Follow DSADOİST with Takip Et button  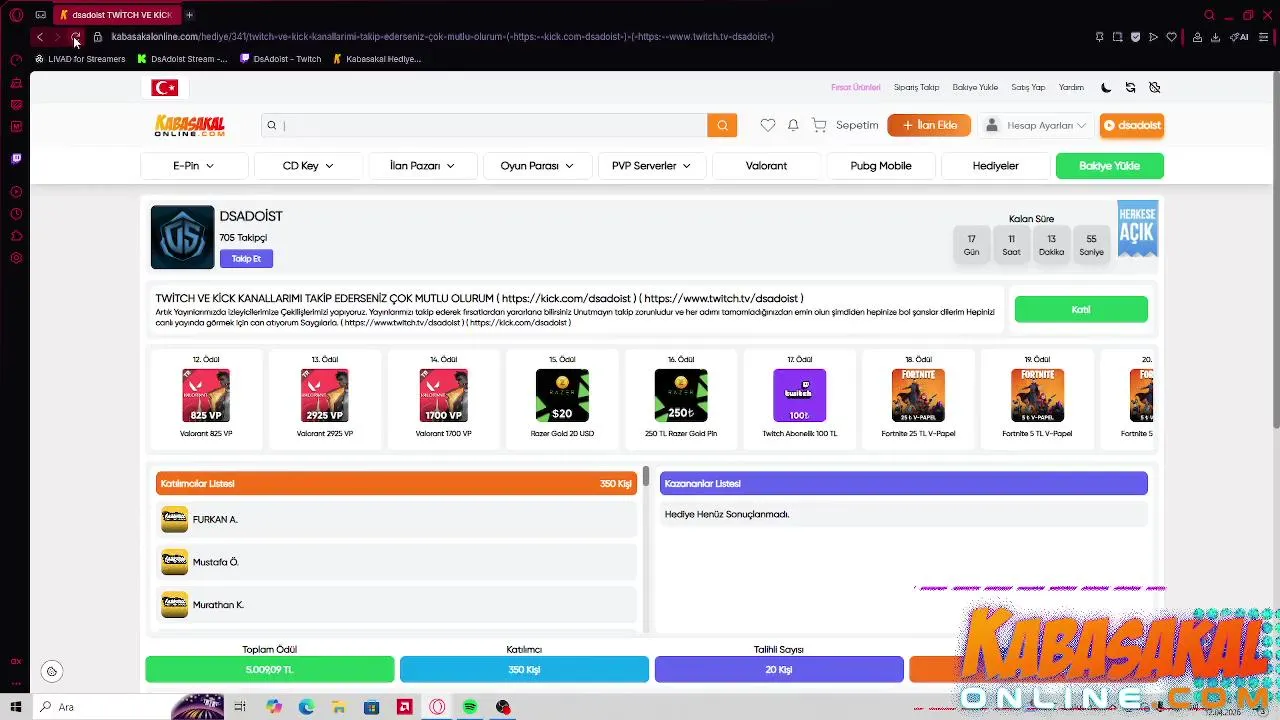(x=246, y=259)
